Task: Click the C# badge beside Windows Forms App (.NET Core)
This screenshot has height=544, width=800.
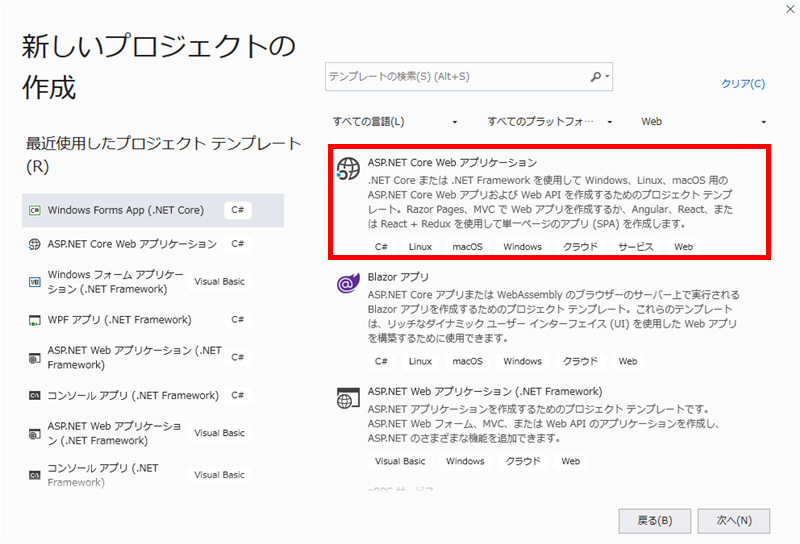Action: 238,210
